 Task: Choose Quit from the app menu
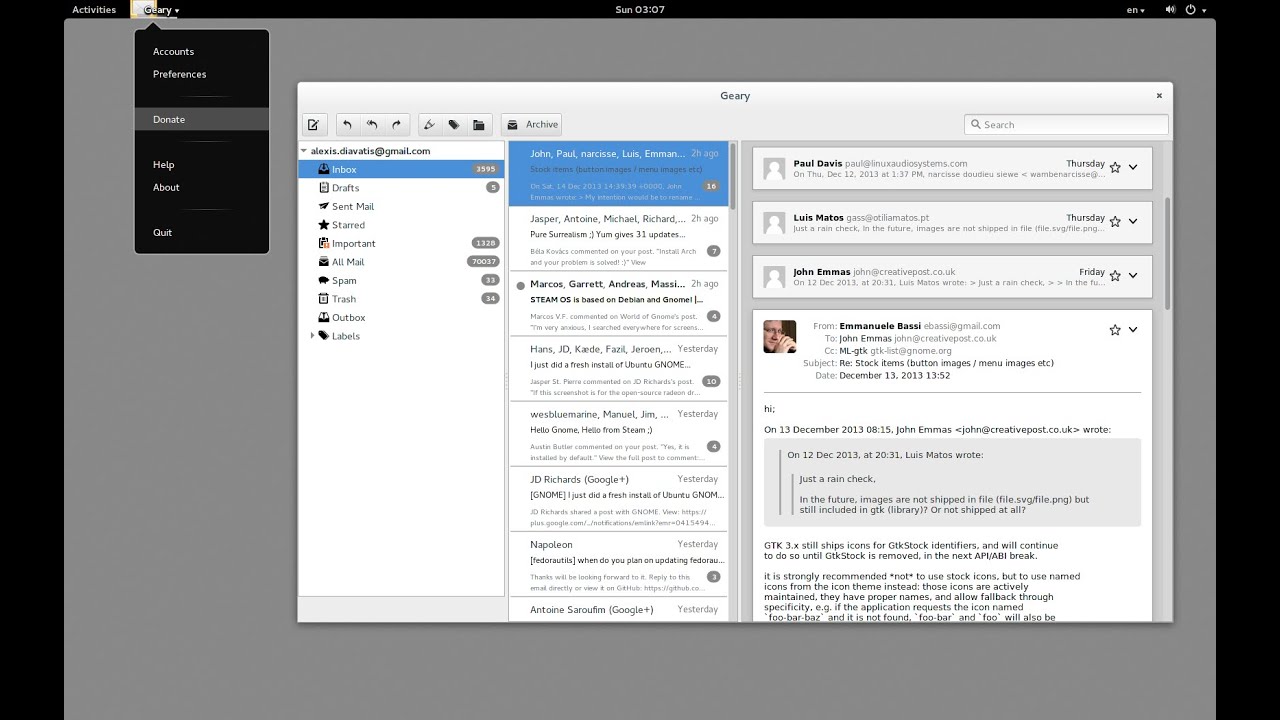(202, 232)
